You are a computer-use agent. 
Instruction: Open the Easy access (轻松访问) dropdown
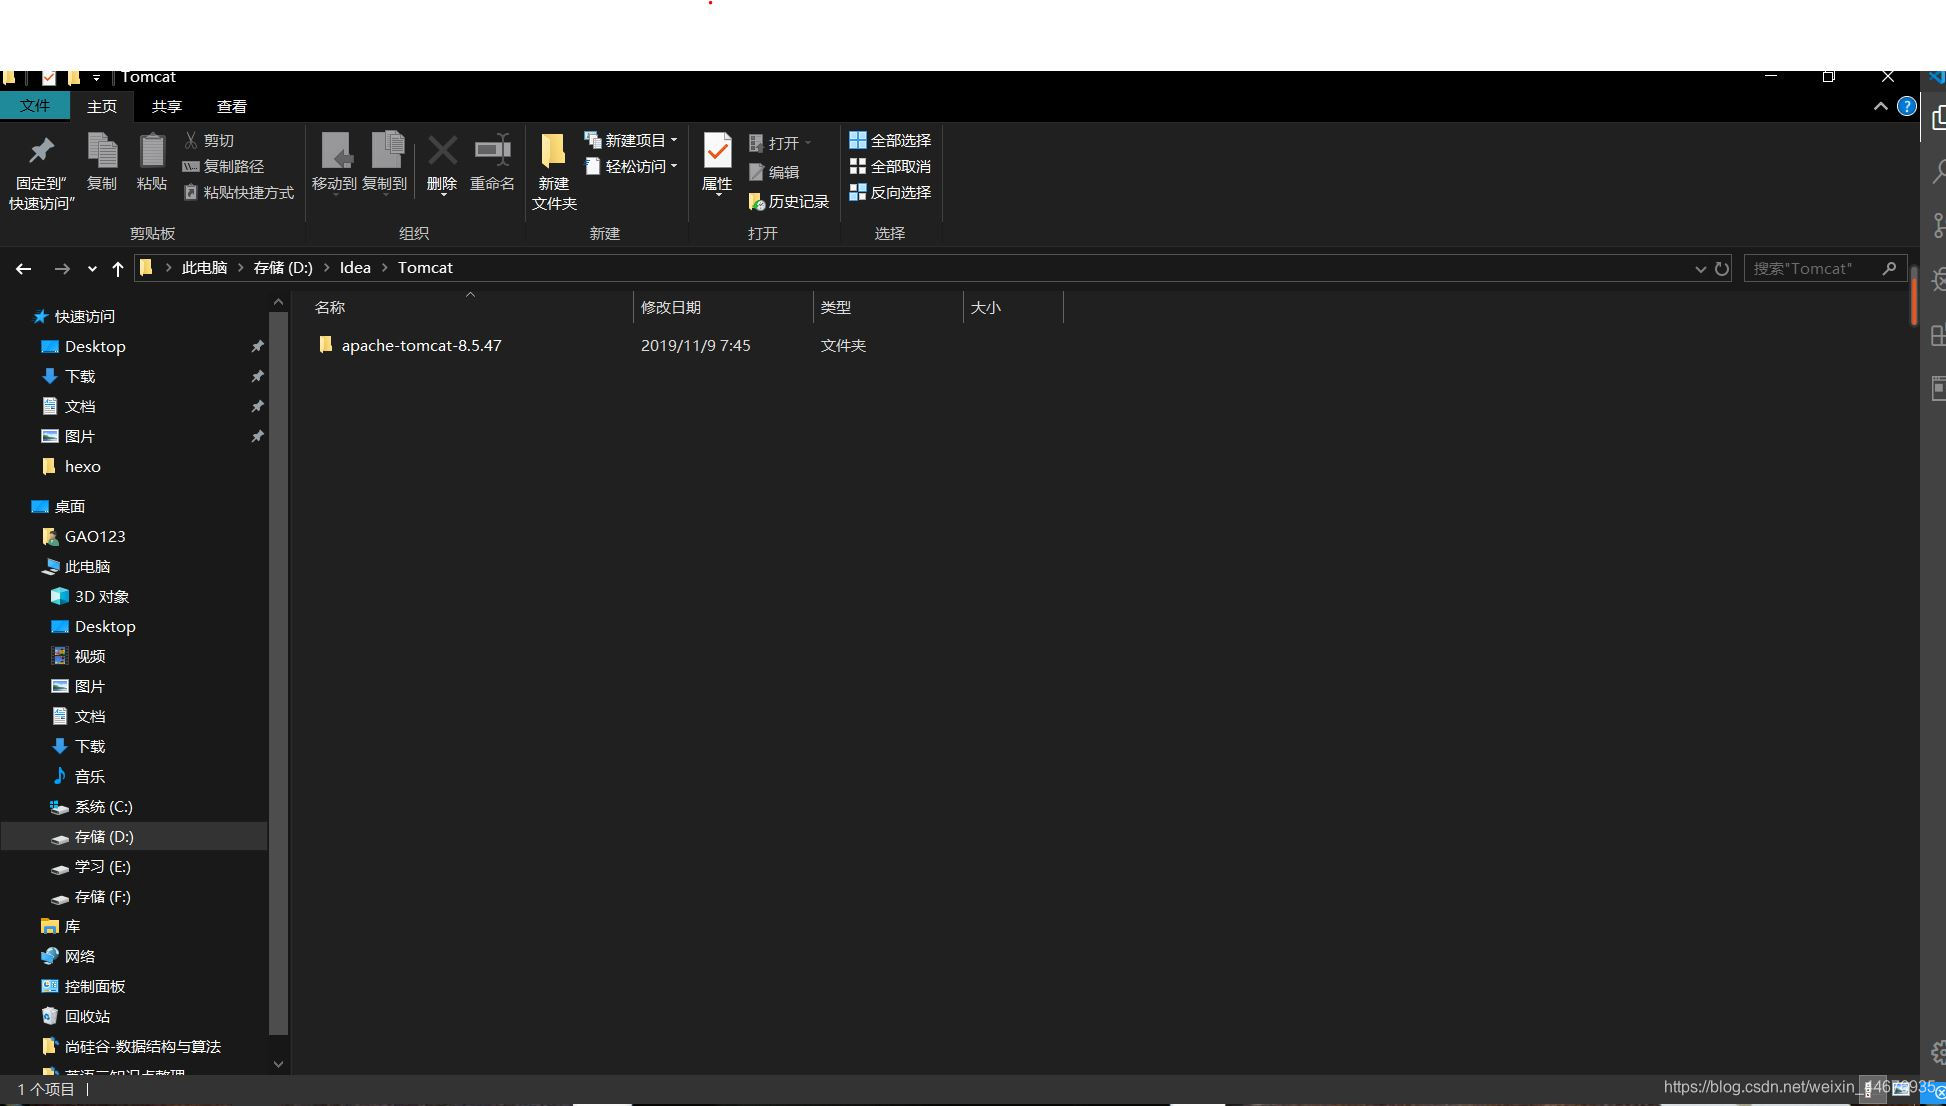click(x=631, y=166)
